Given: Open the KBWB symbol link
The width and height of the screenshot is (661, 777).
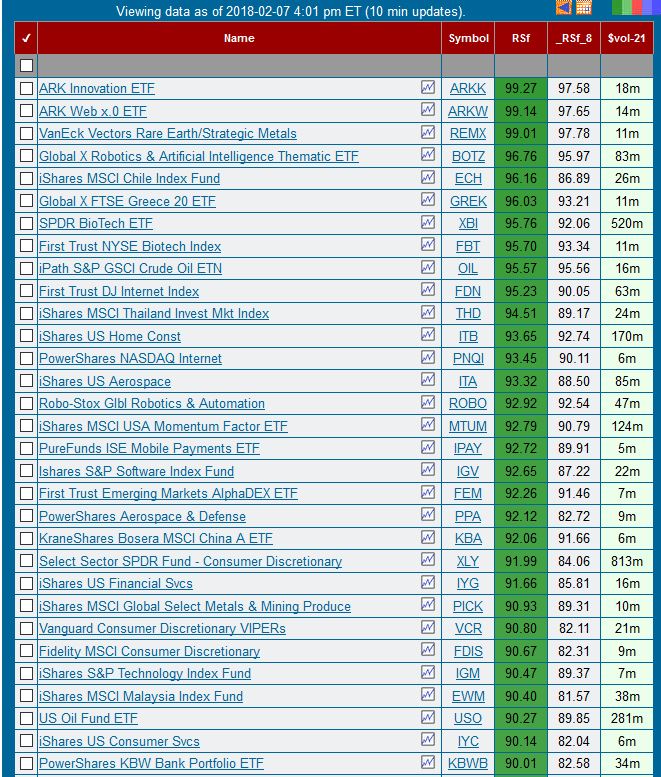Looking at the screenshot, I should pyautogui.click(x=468, y=763).
